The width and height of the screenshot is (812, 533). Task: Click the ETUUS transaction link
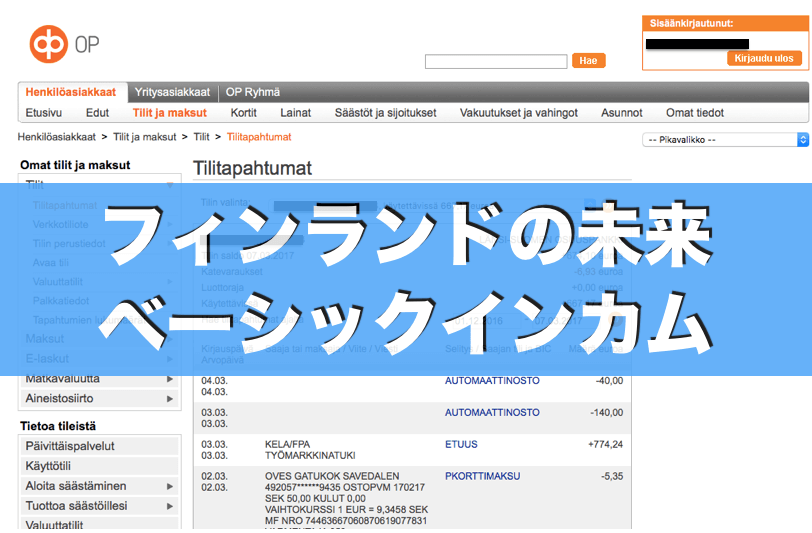click(461, 444)
